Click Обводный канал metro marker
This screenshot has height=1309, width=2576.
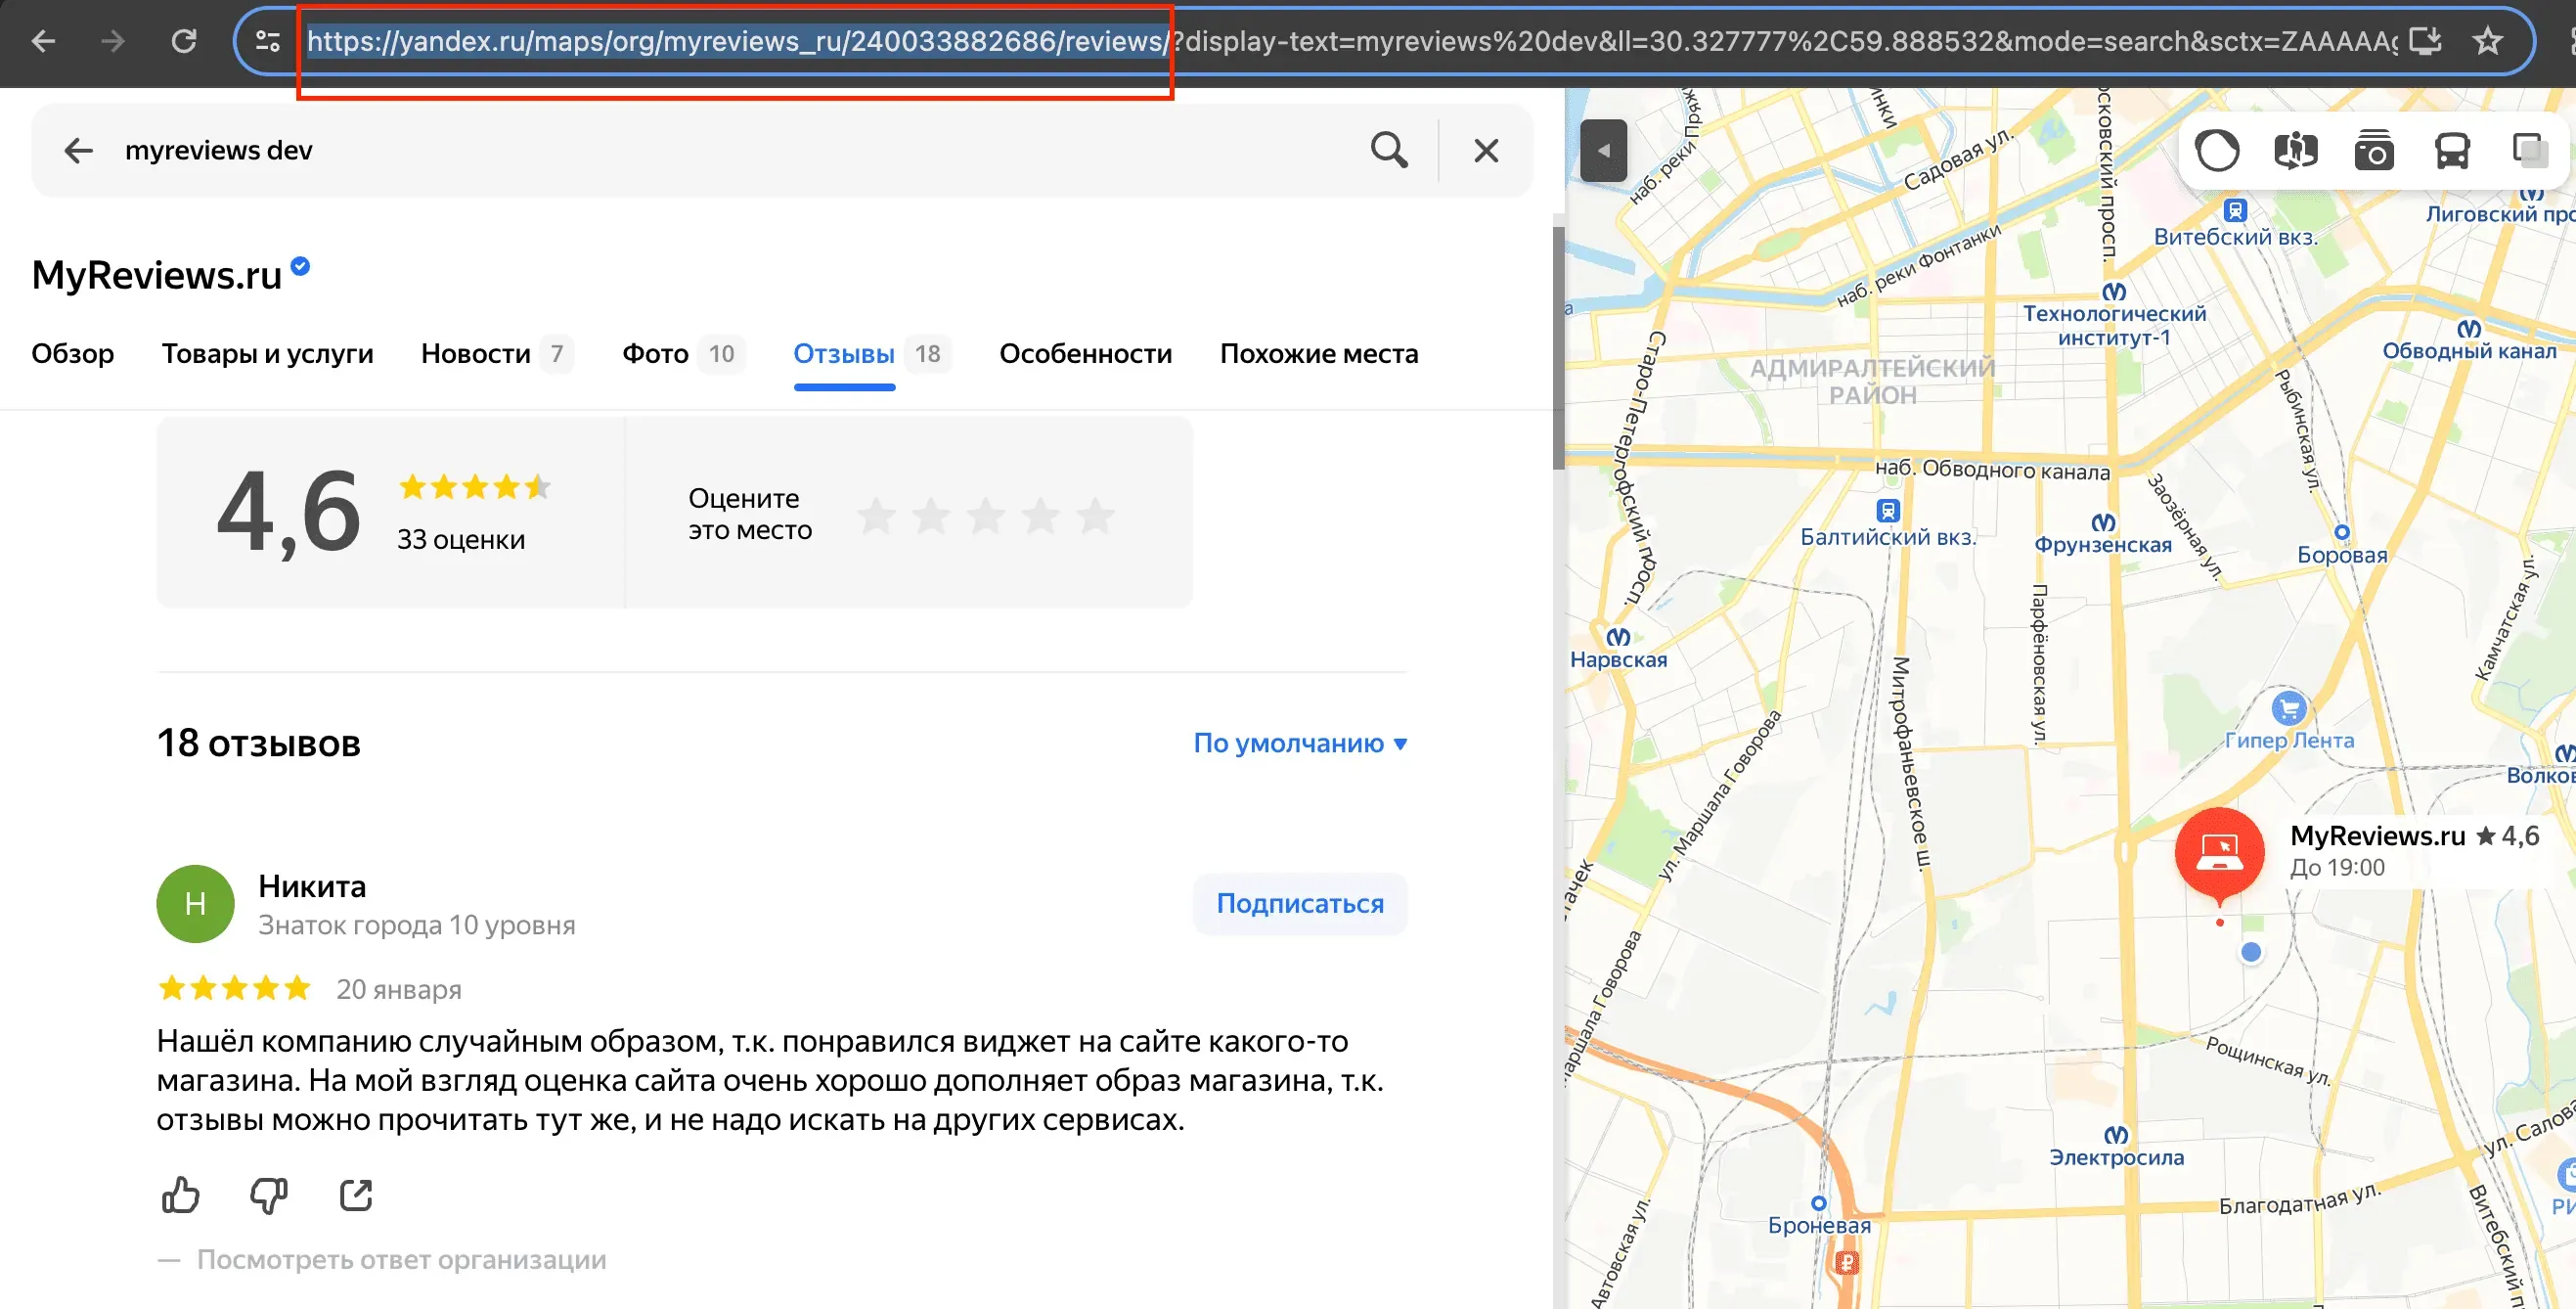click(x=2468, y=329)
